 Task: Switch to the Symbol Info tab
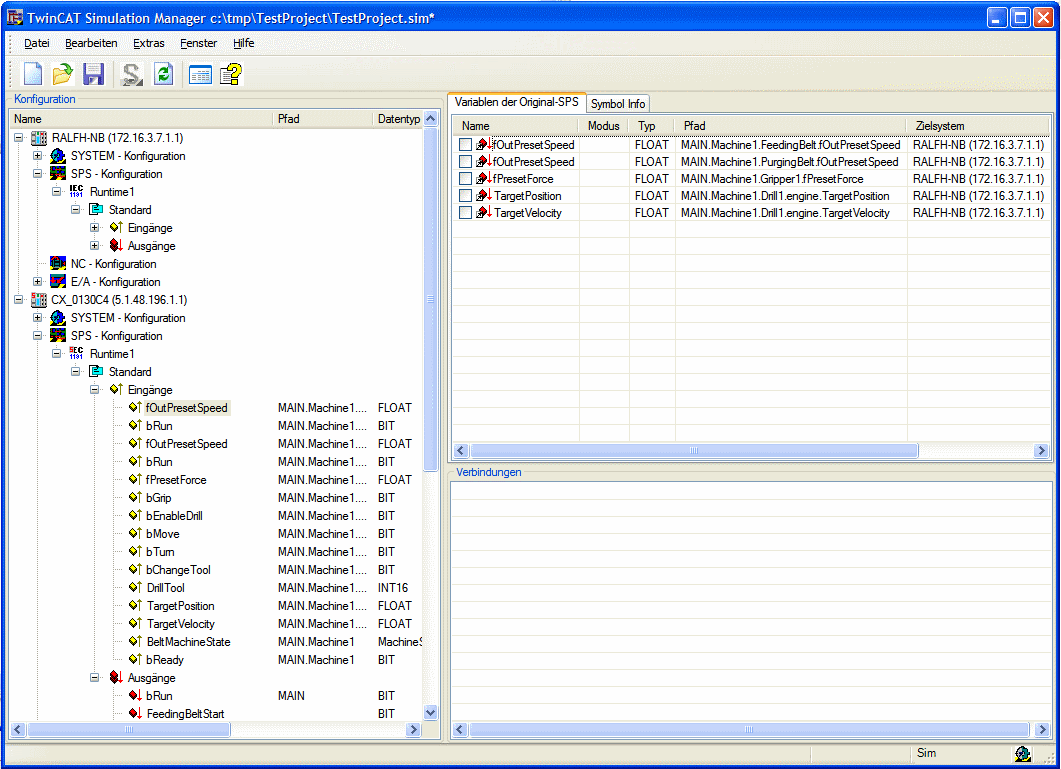click(x=618, y=104)
